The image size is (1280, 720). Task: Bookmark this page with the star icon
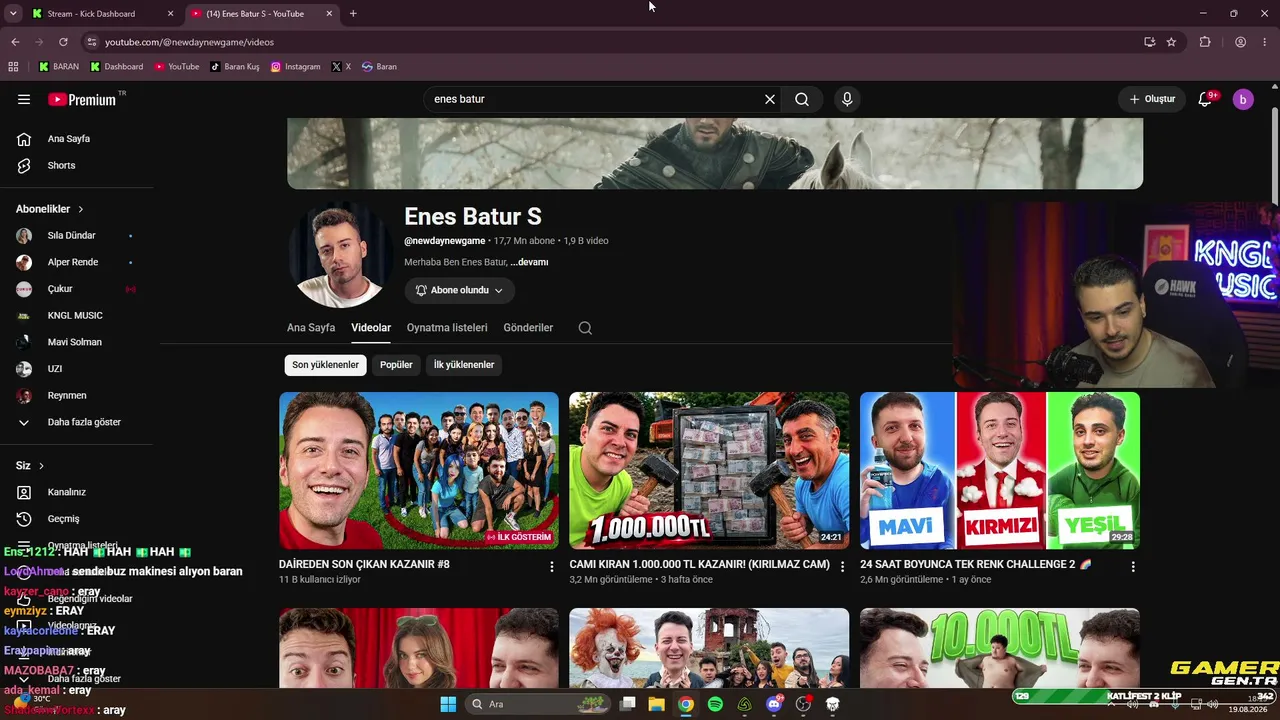click(1171, 42)
